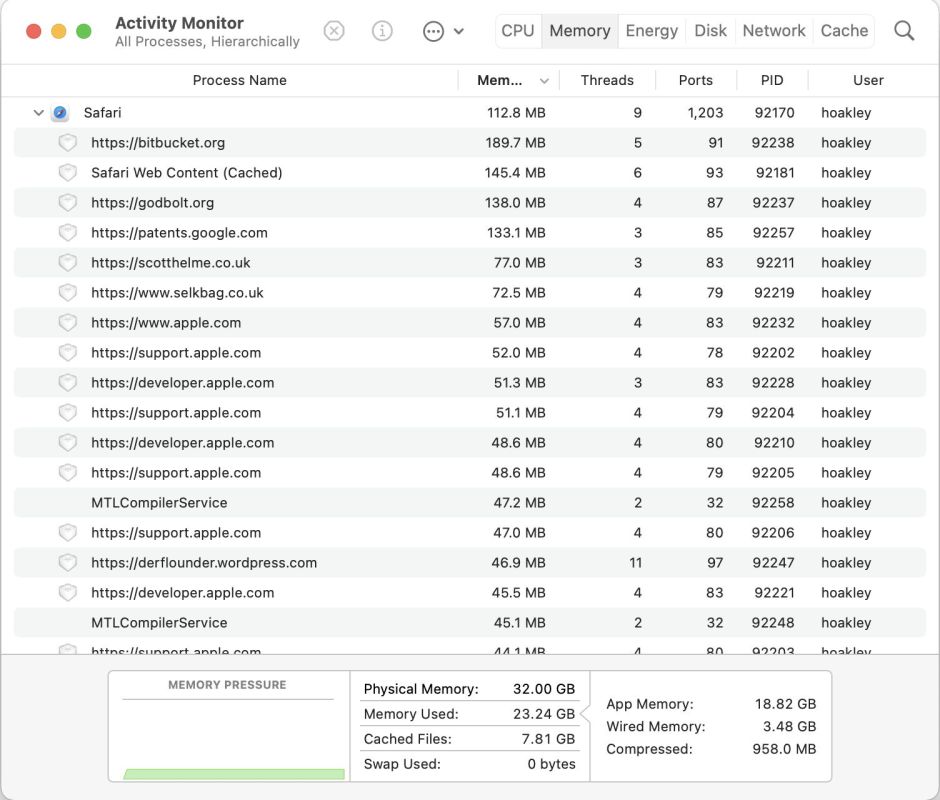Click the green Memory Pressure graph
The image size is (940, 800).
pos(233,773)
